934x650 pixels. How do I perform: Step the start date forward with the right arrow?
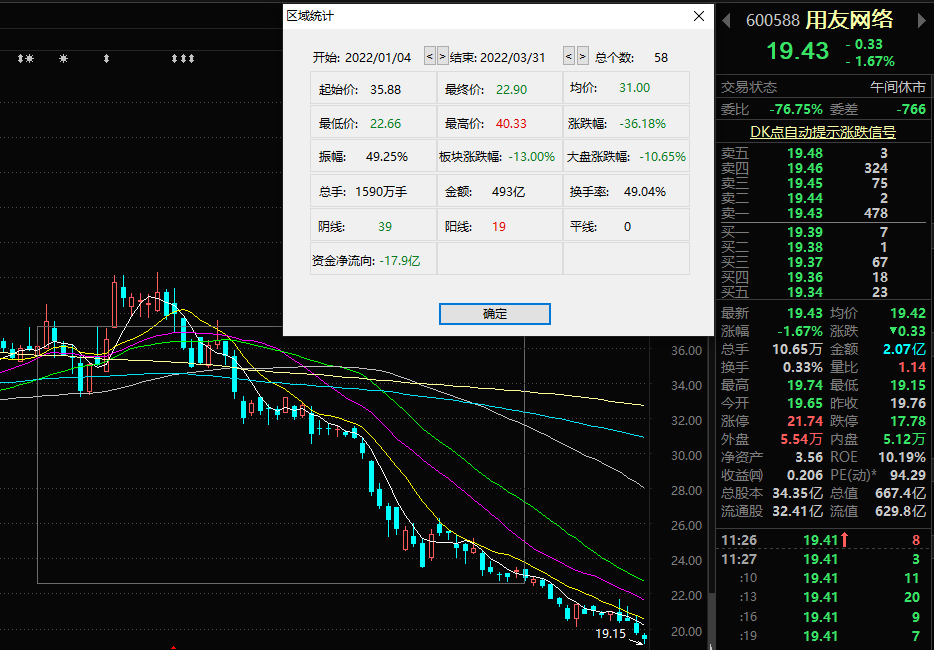(x=443, y=57)
